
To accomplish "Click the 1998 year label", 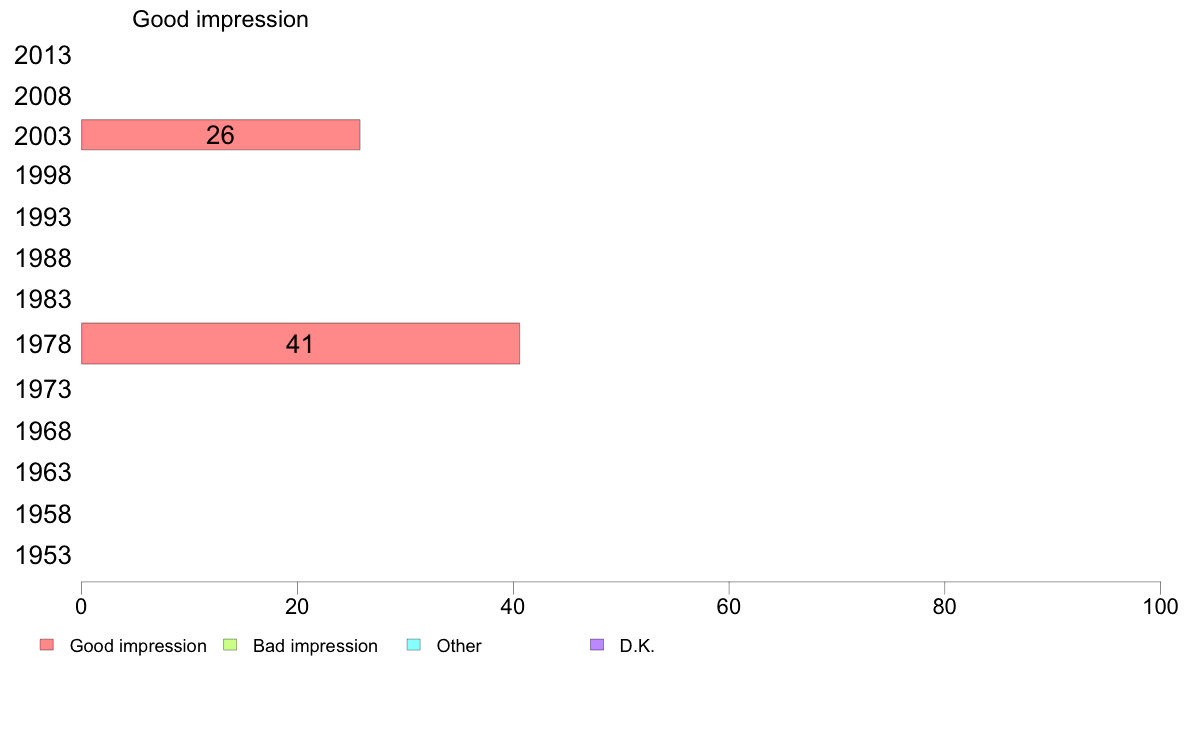I will click(43, 176).
